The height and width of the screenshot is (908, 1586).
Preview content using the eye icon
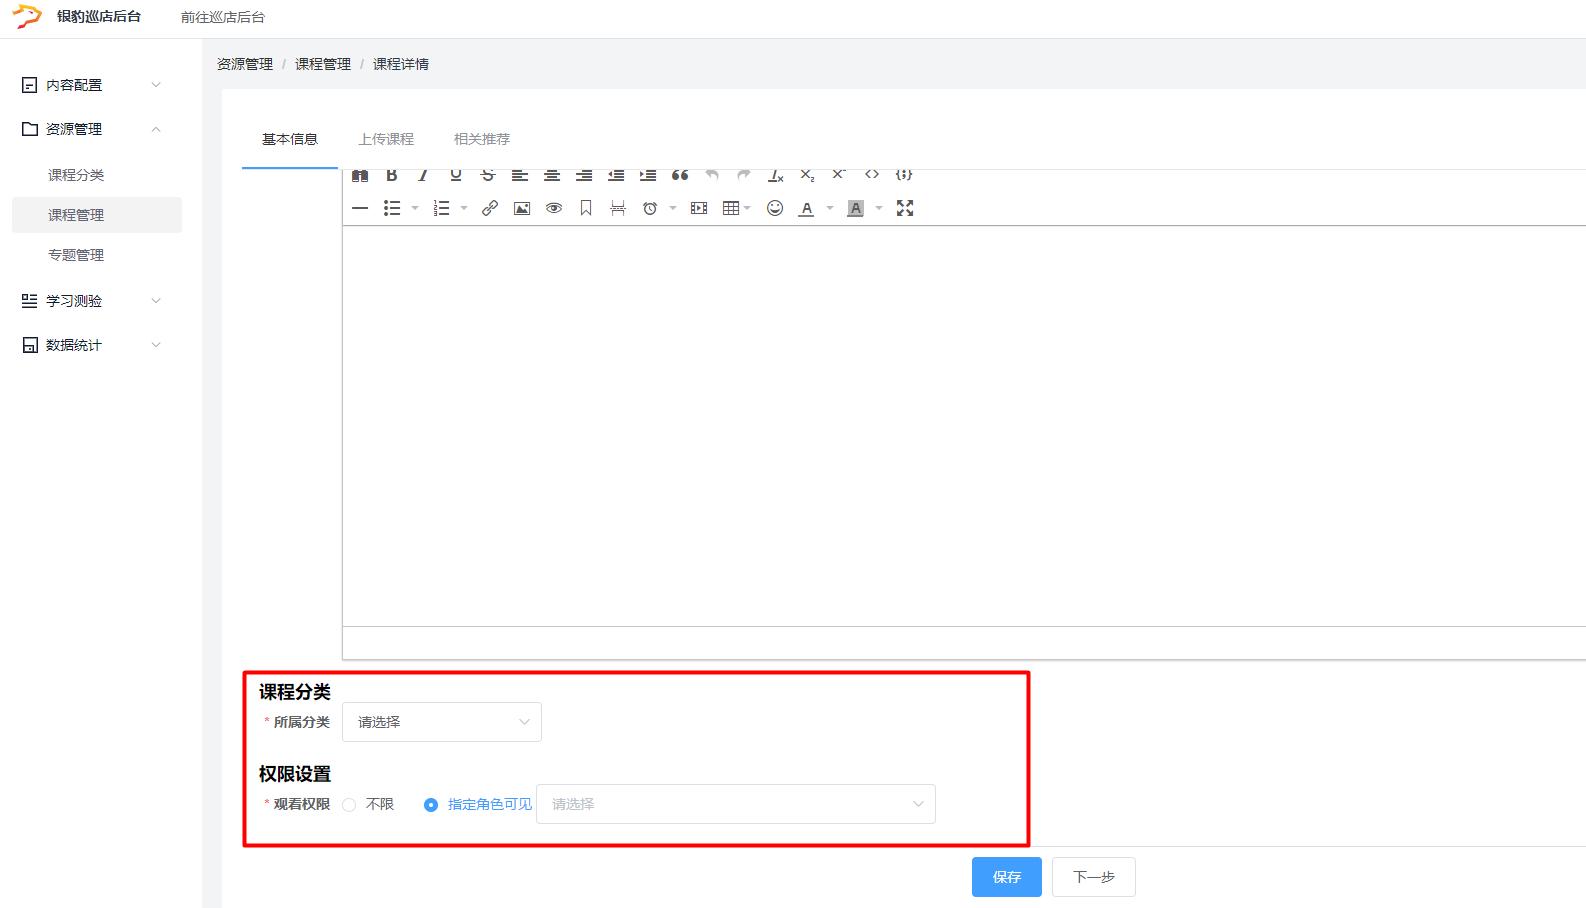(x=554, y=208)
